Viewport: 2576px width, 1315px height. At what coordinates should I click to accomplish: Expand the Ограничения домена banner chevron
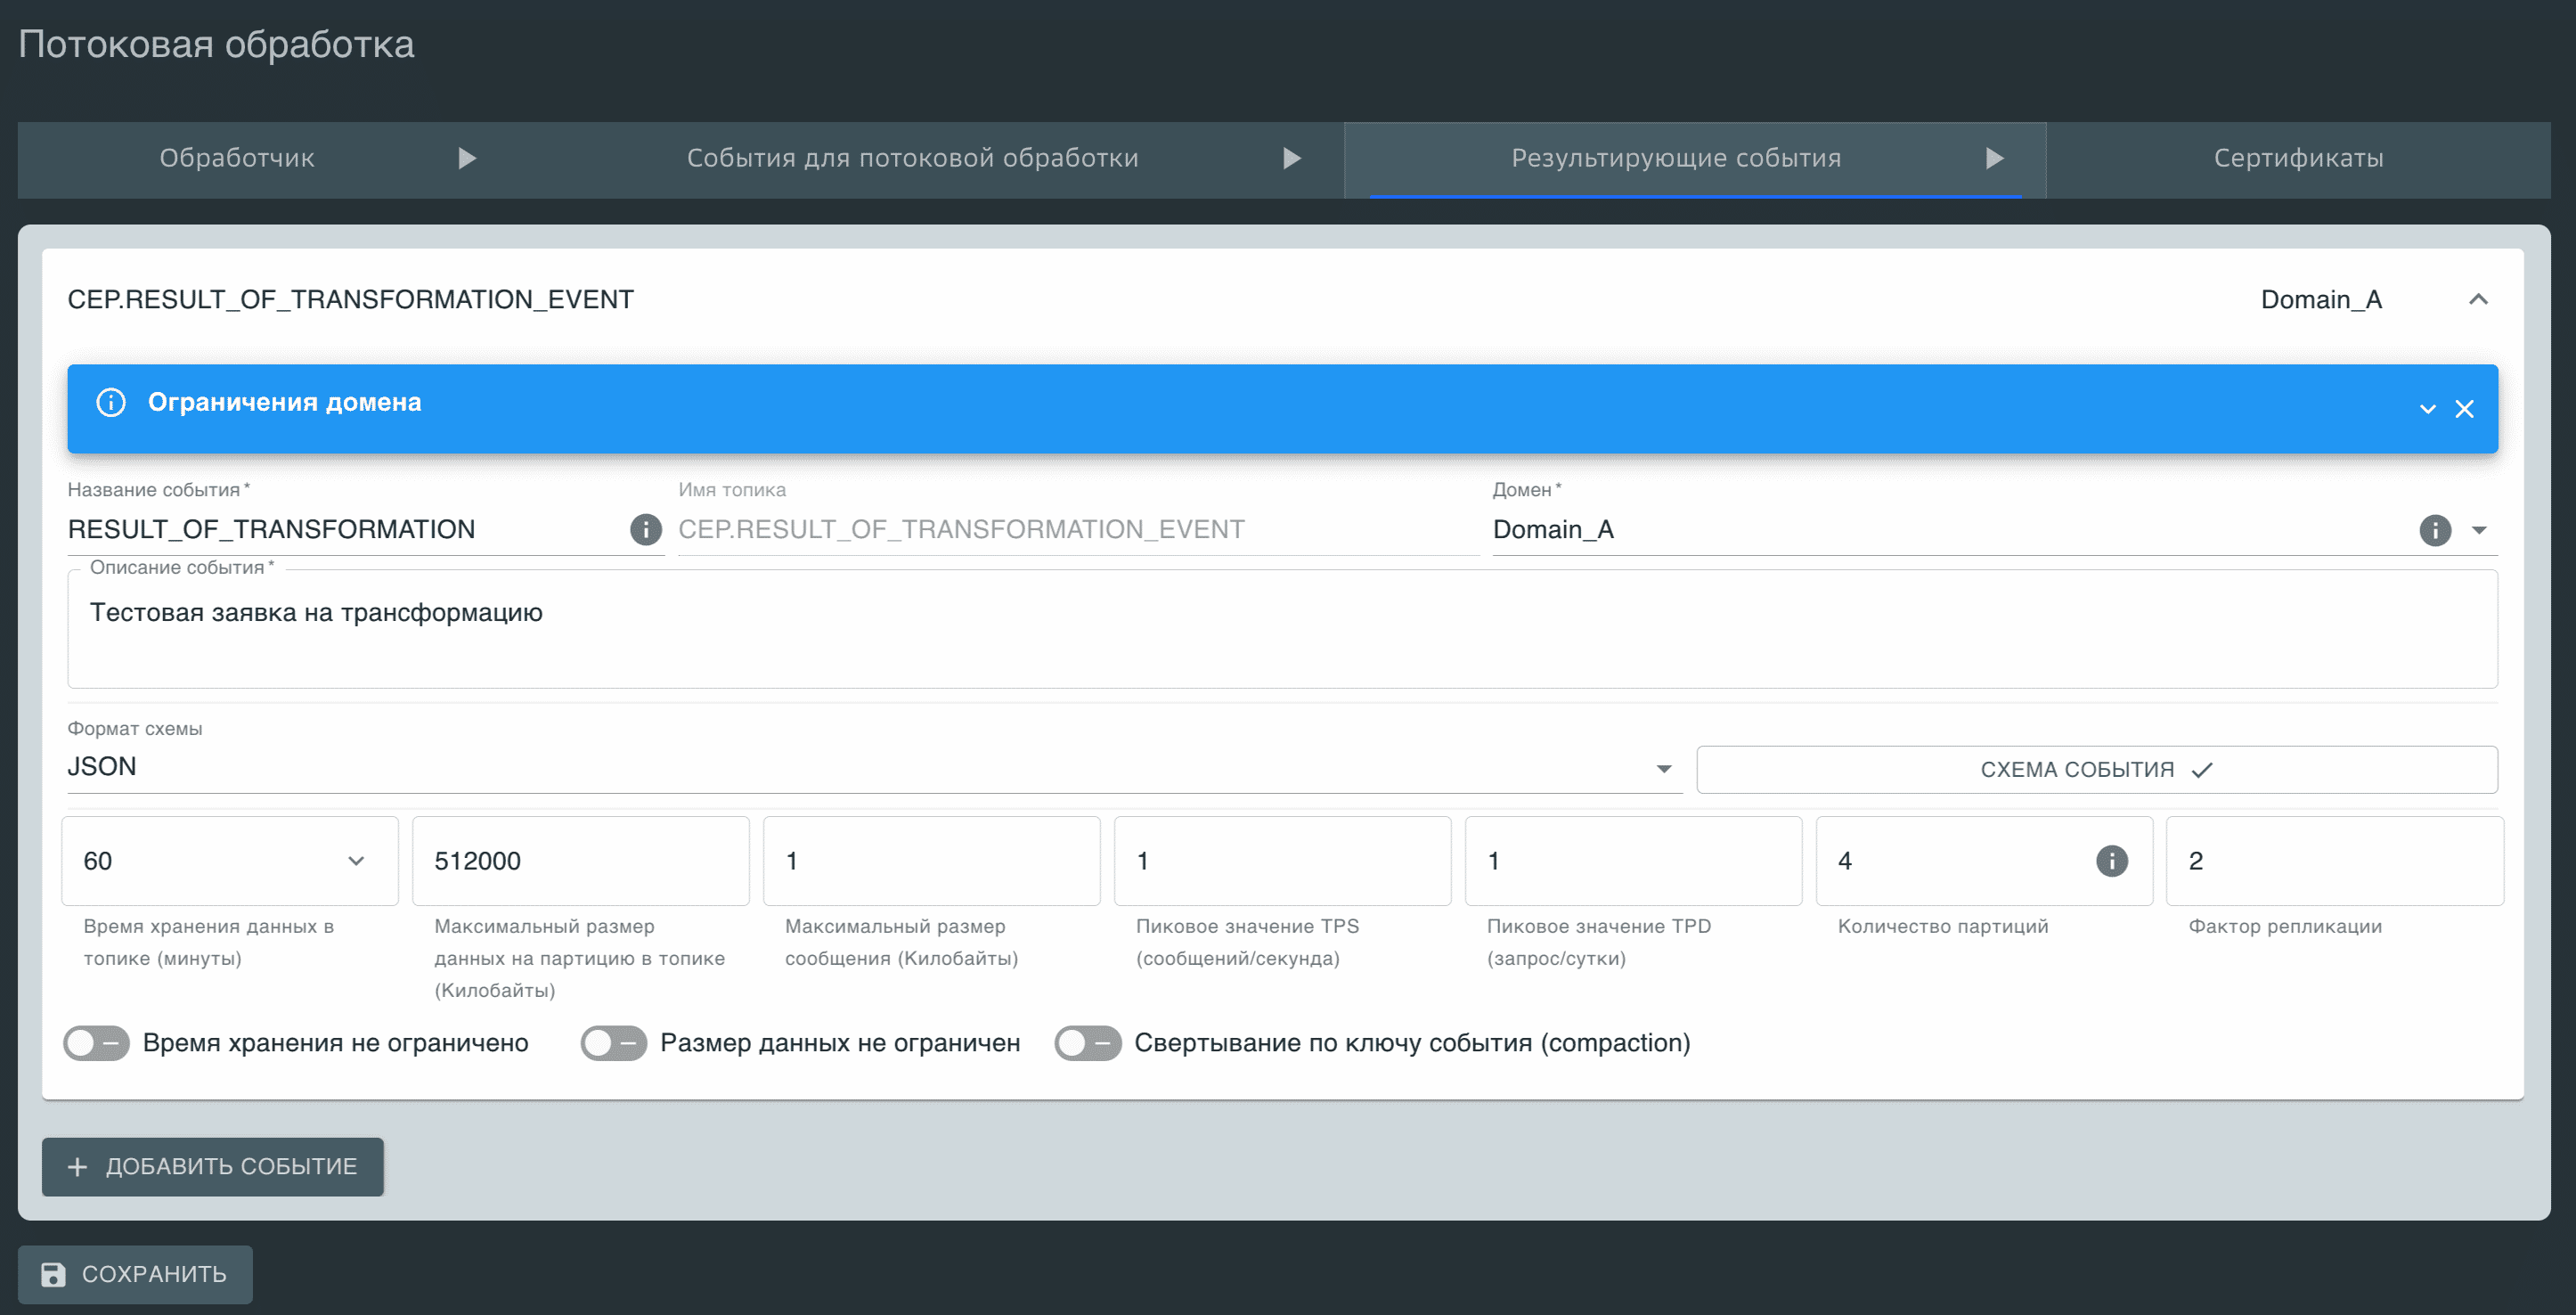(x=2427, y=409)
